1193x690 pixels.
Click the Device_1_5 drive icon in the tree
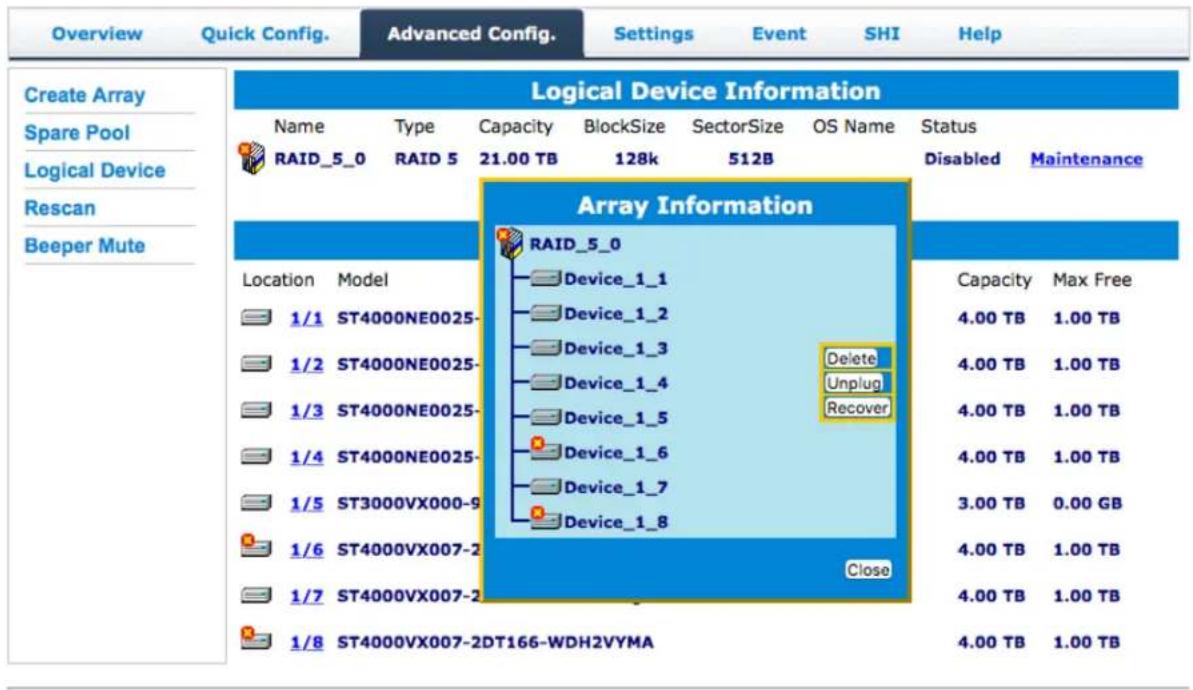(x=546, y=417)
